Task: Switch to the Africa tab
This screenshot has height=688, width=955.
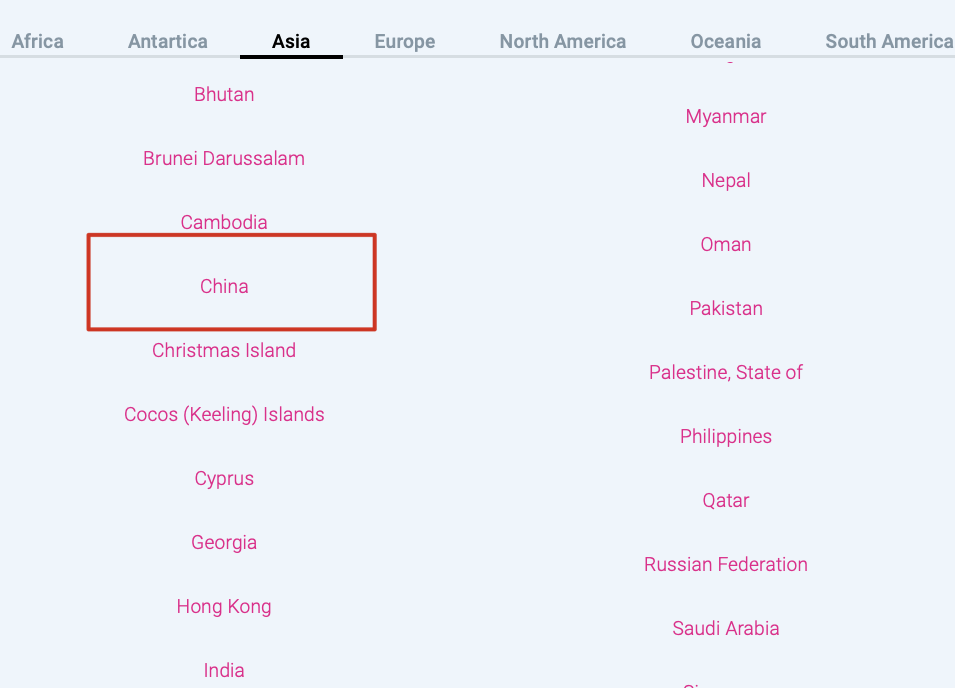Action: pos(38,41)
